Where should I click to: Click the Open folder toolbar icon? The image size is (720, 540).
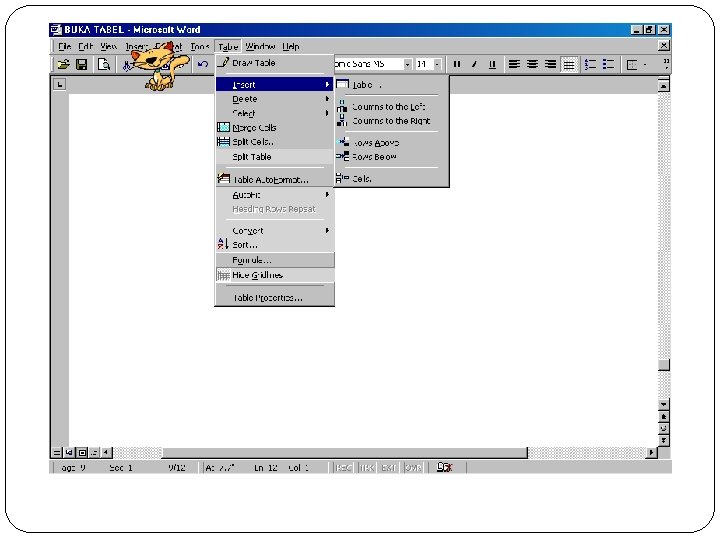(x=64, y=64)
